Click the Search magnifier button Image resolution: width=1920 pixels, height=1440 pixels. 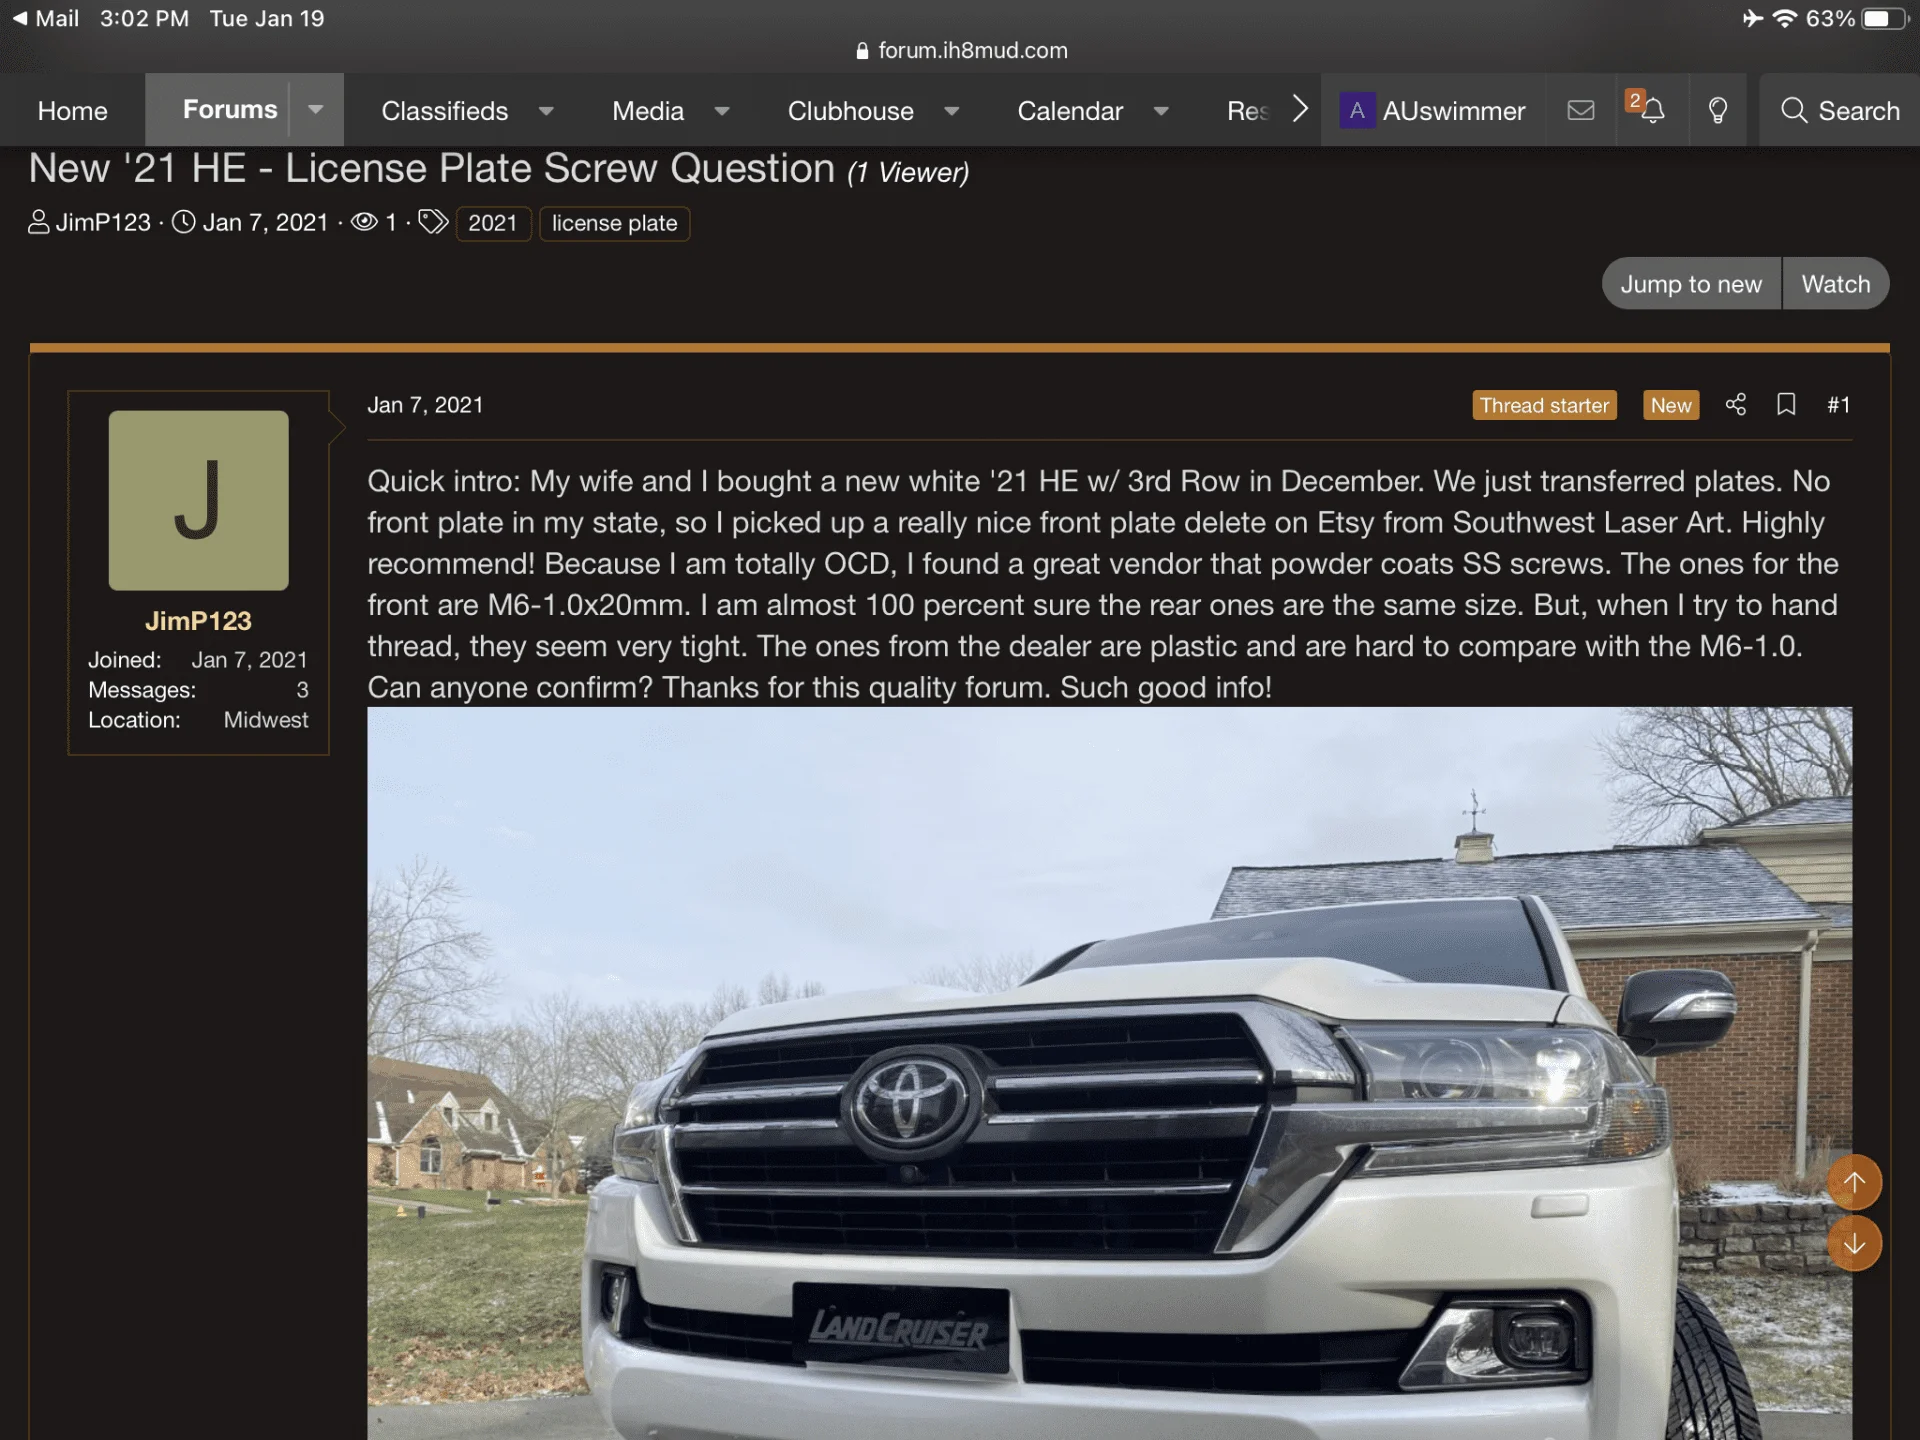pyautogui.click(x=1840, y=110)
